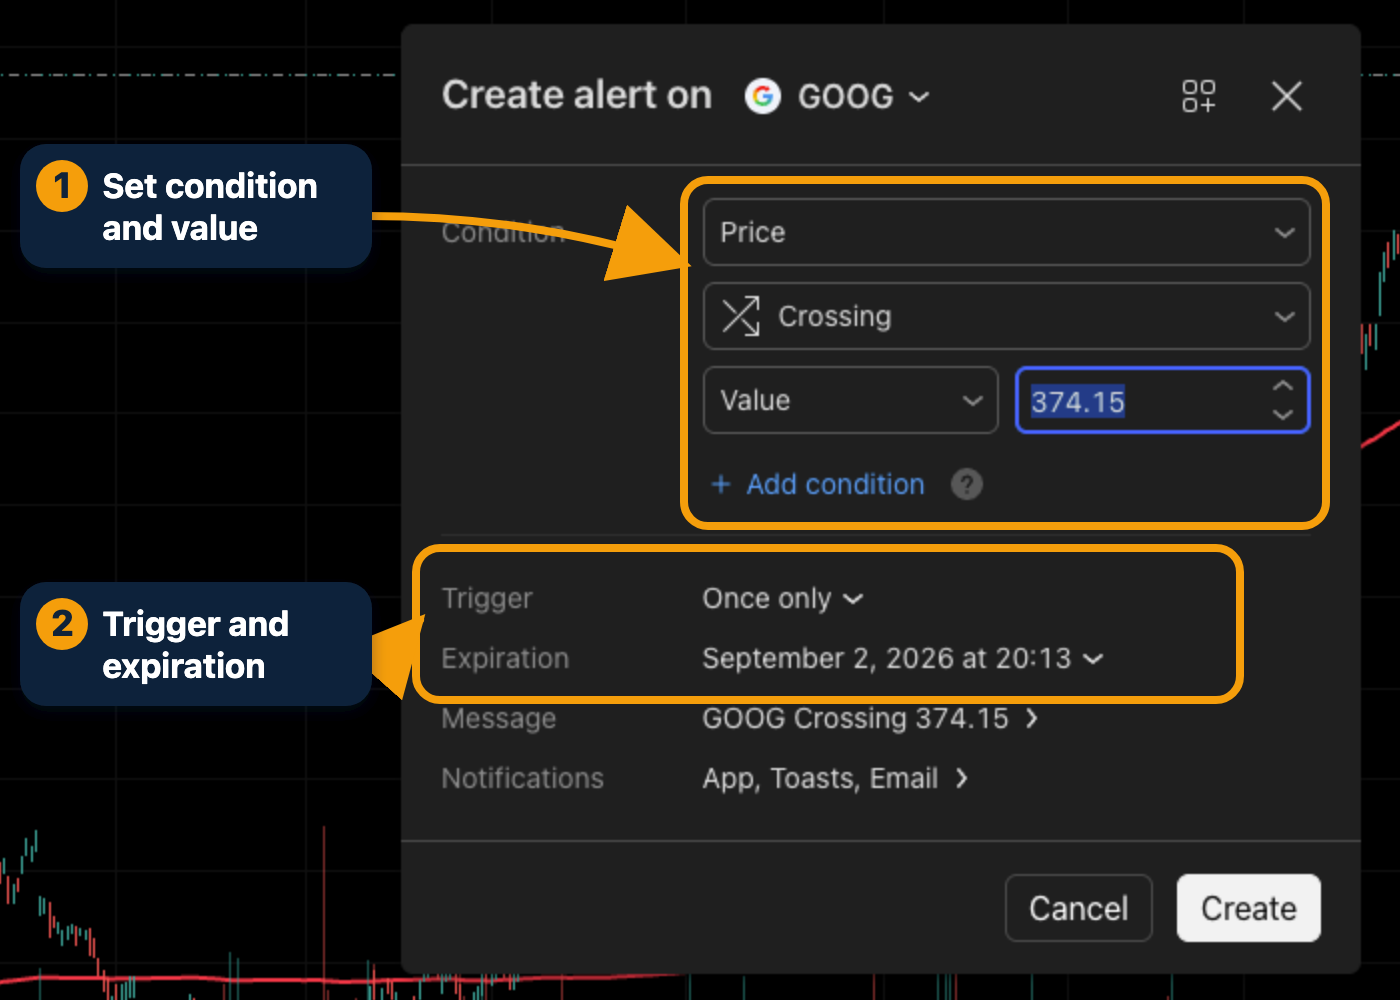
Task: Open the Value type dropdown
Action: tap(851, 400)
